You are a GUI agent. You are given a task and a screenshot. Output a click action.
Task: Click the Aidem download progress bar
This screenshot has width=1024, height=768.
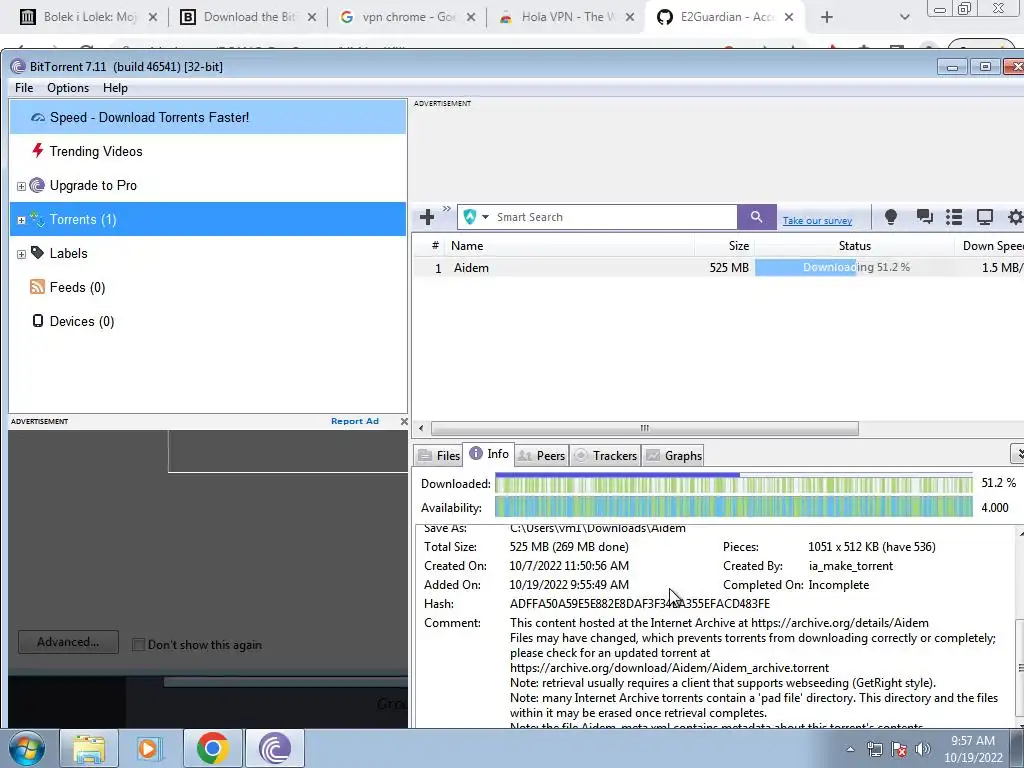[x=854, y=268]
